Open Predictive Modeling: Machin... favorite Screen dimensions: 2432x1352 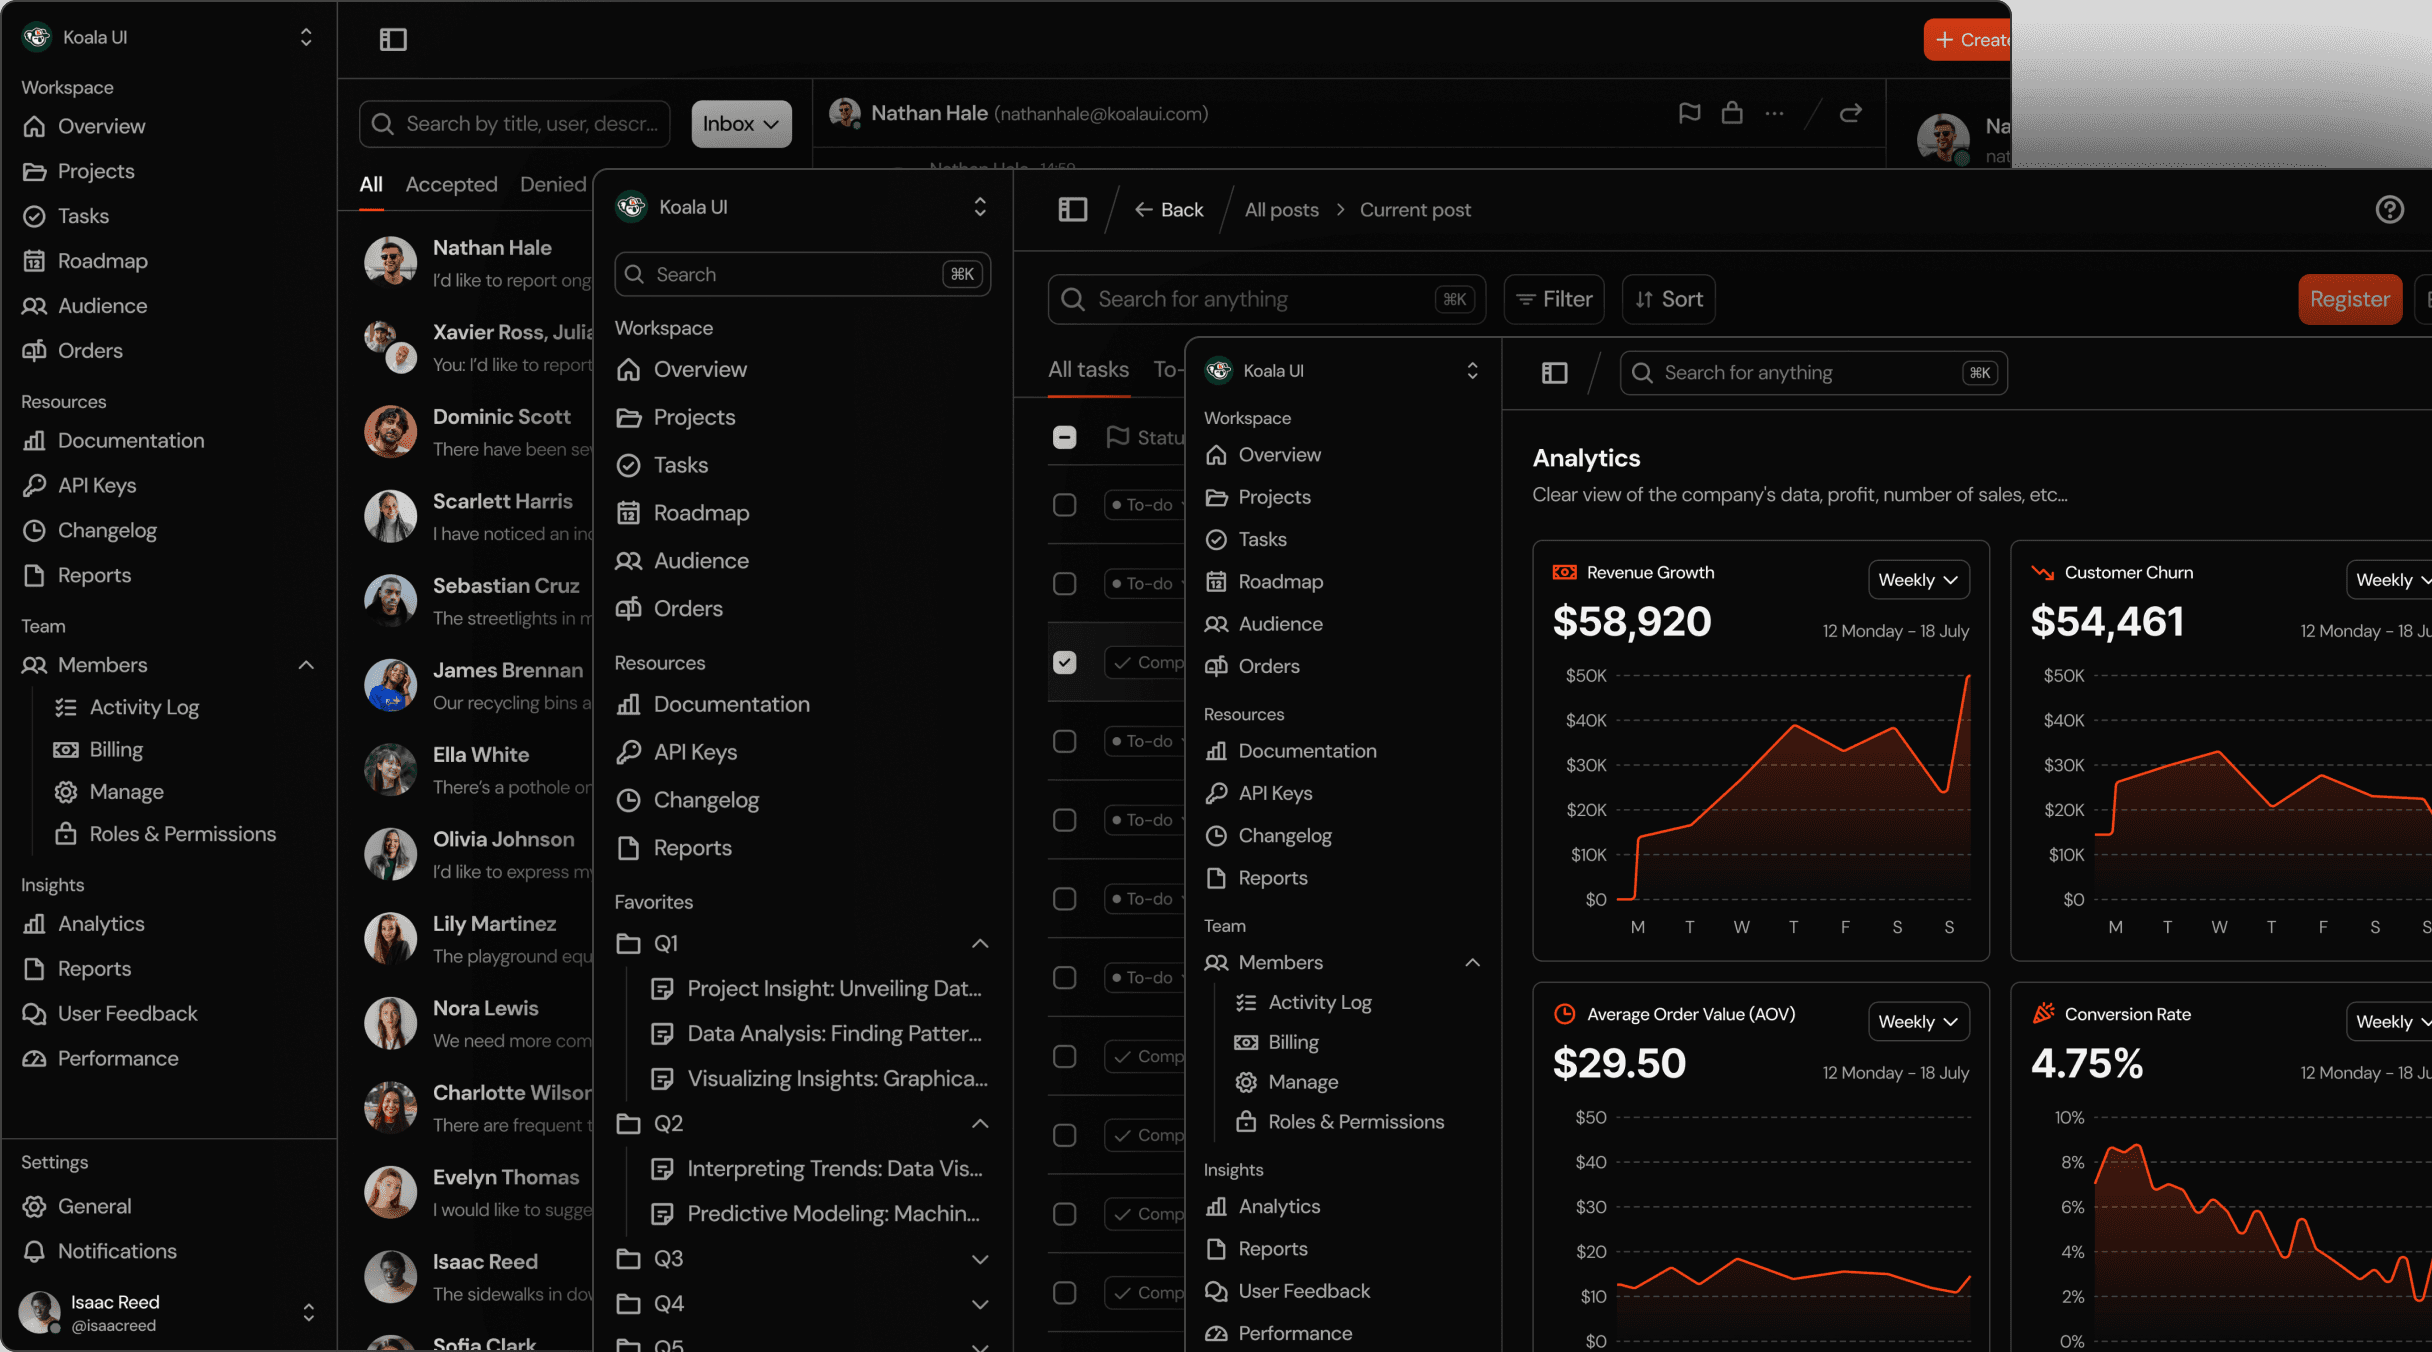point(816,1214)
